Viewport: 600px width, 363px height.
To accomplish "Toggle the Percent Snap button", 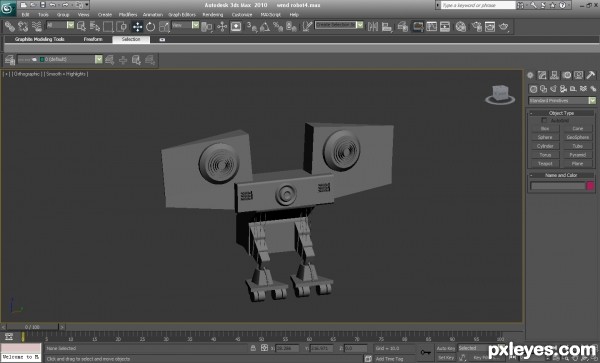I will point(278,26).
